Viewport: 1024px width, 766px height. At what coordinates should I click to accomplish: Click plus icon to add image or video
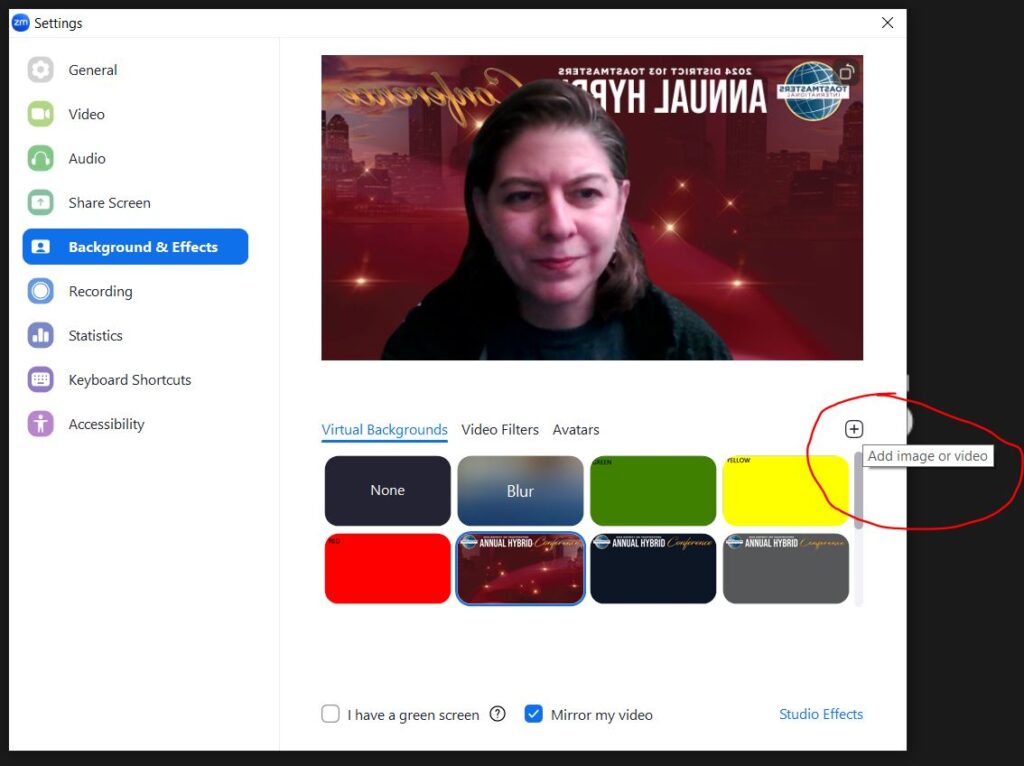pyautogui.click(x=853, y=429)
